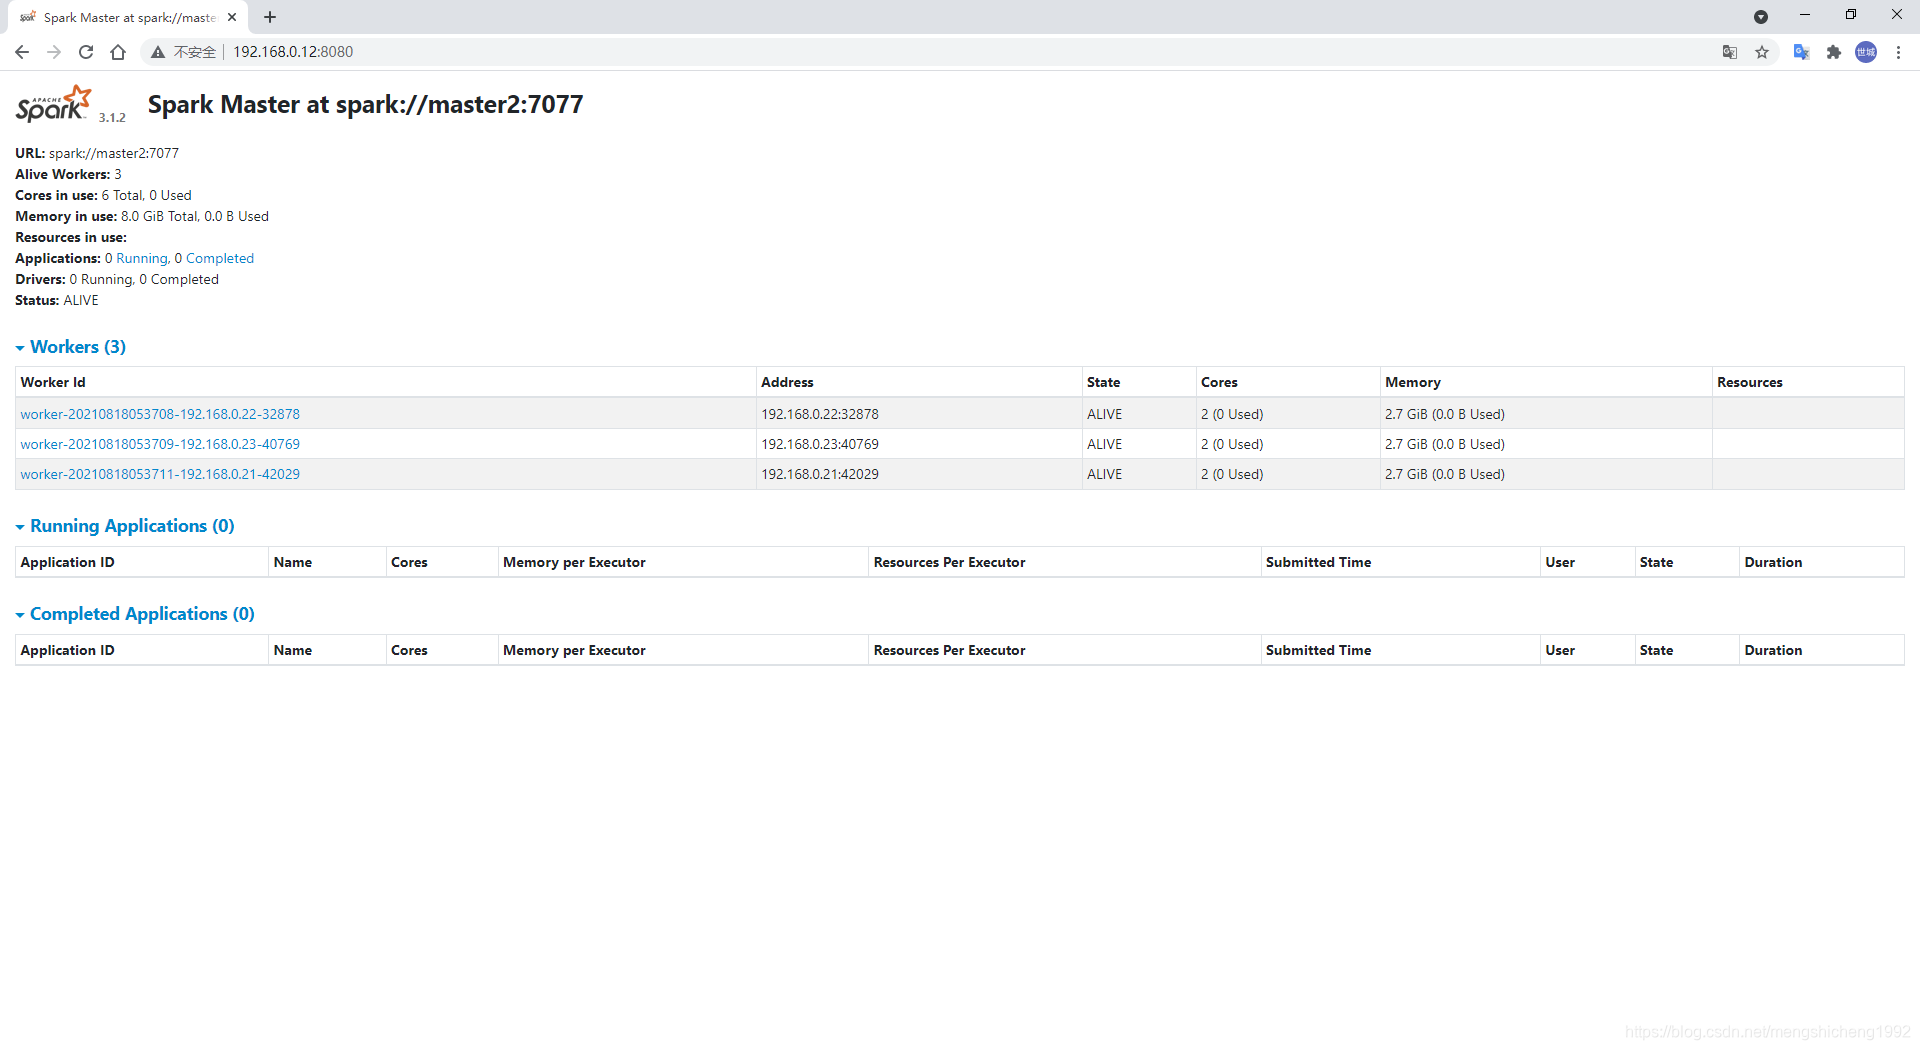Open worker 192.168.0.23-40769 link
This screenshot has width=1920, height=1050.
[160, 444]
